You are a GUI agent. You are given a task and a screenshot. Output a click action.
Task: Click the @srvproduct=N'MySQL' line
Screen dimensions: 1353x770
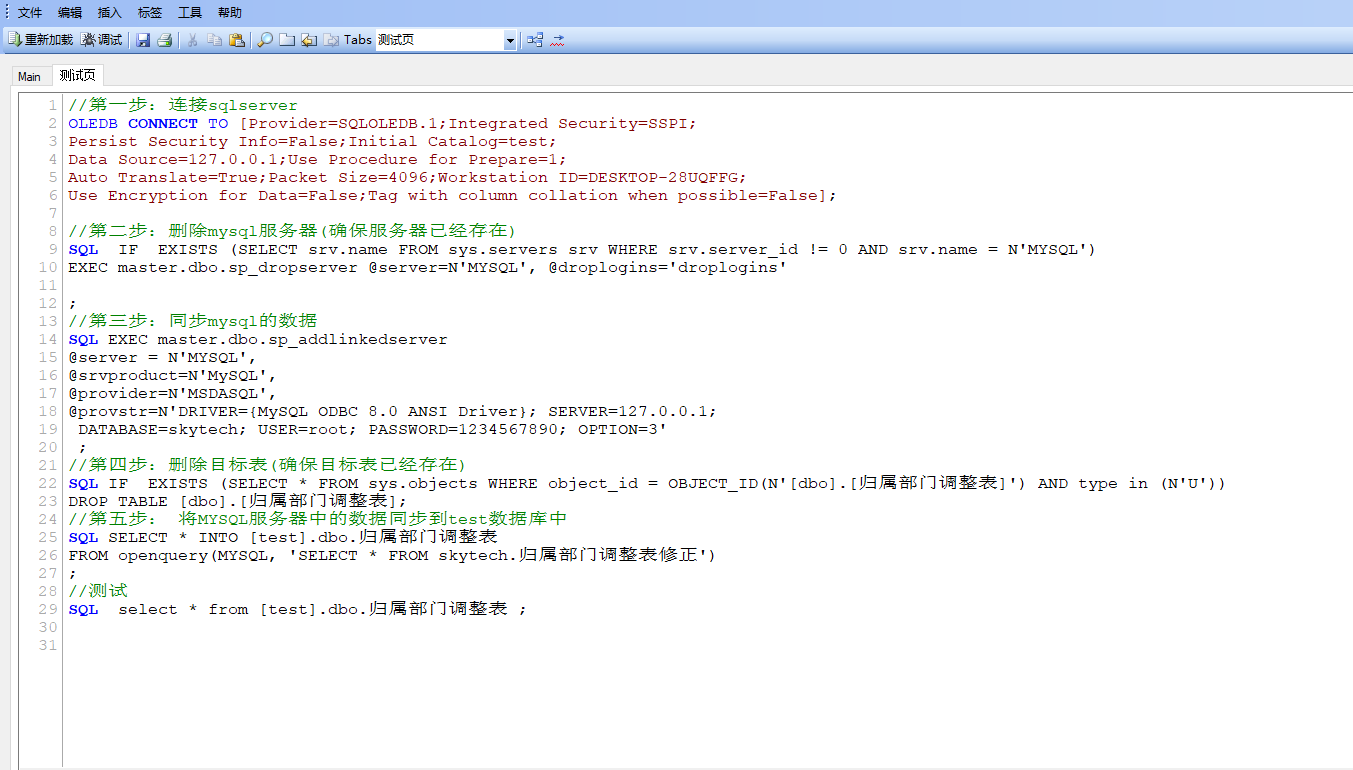click(x=172, y=375)
